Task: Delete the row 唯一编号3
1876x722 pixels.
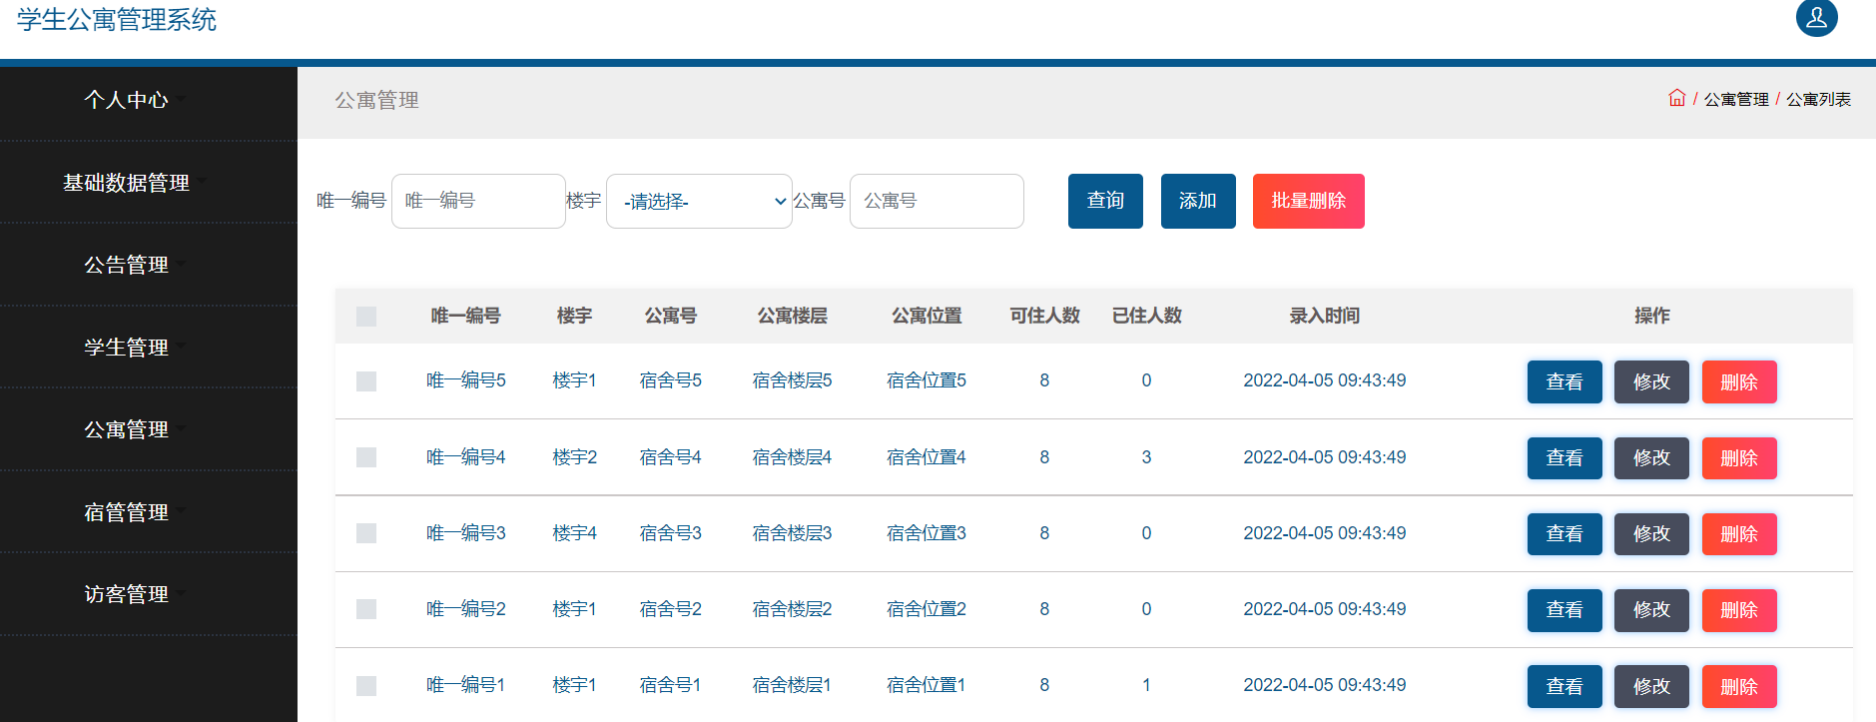Action: point(1738,534)
